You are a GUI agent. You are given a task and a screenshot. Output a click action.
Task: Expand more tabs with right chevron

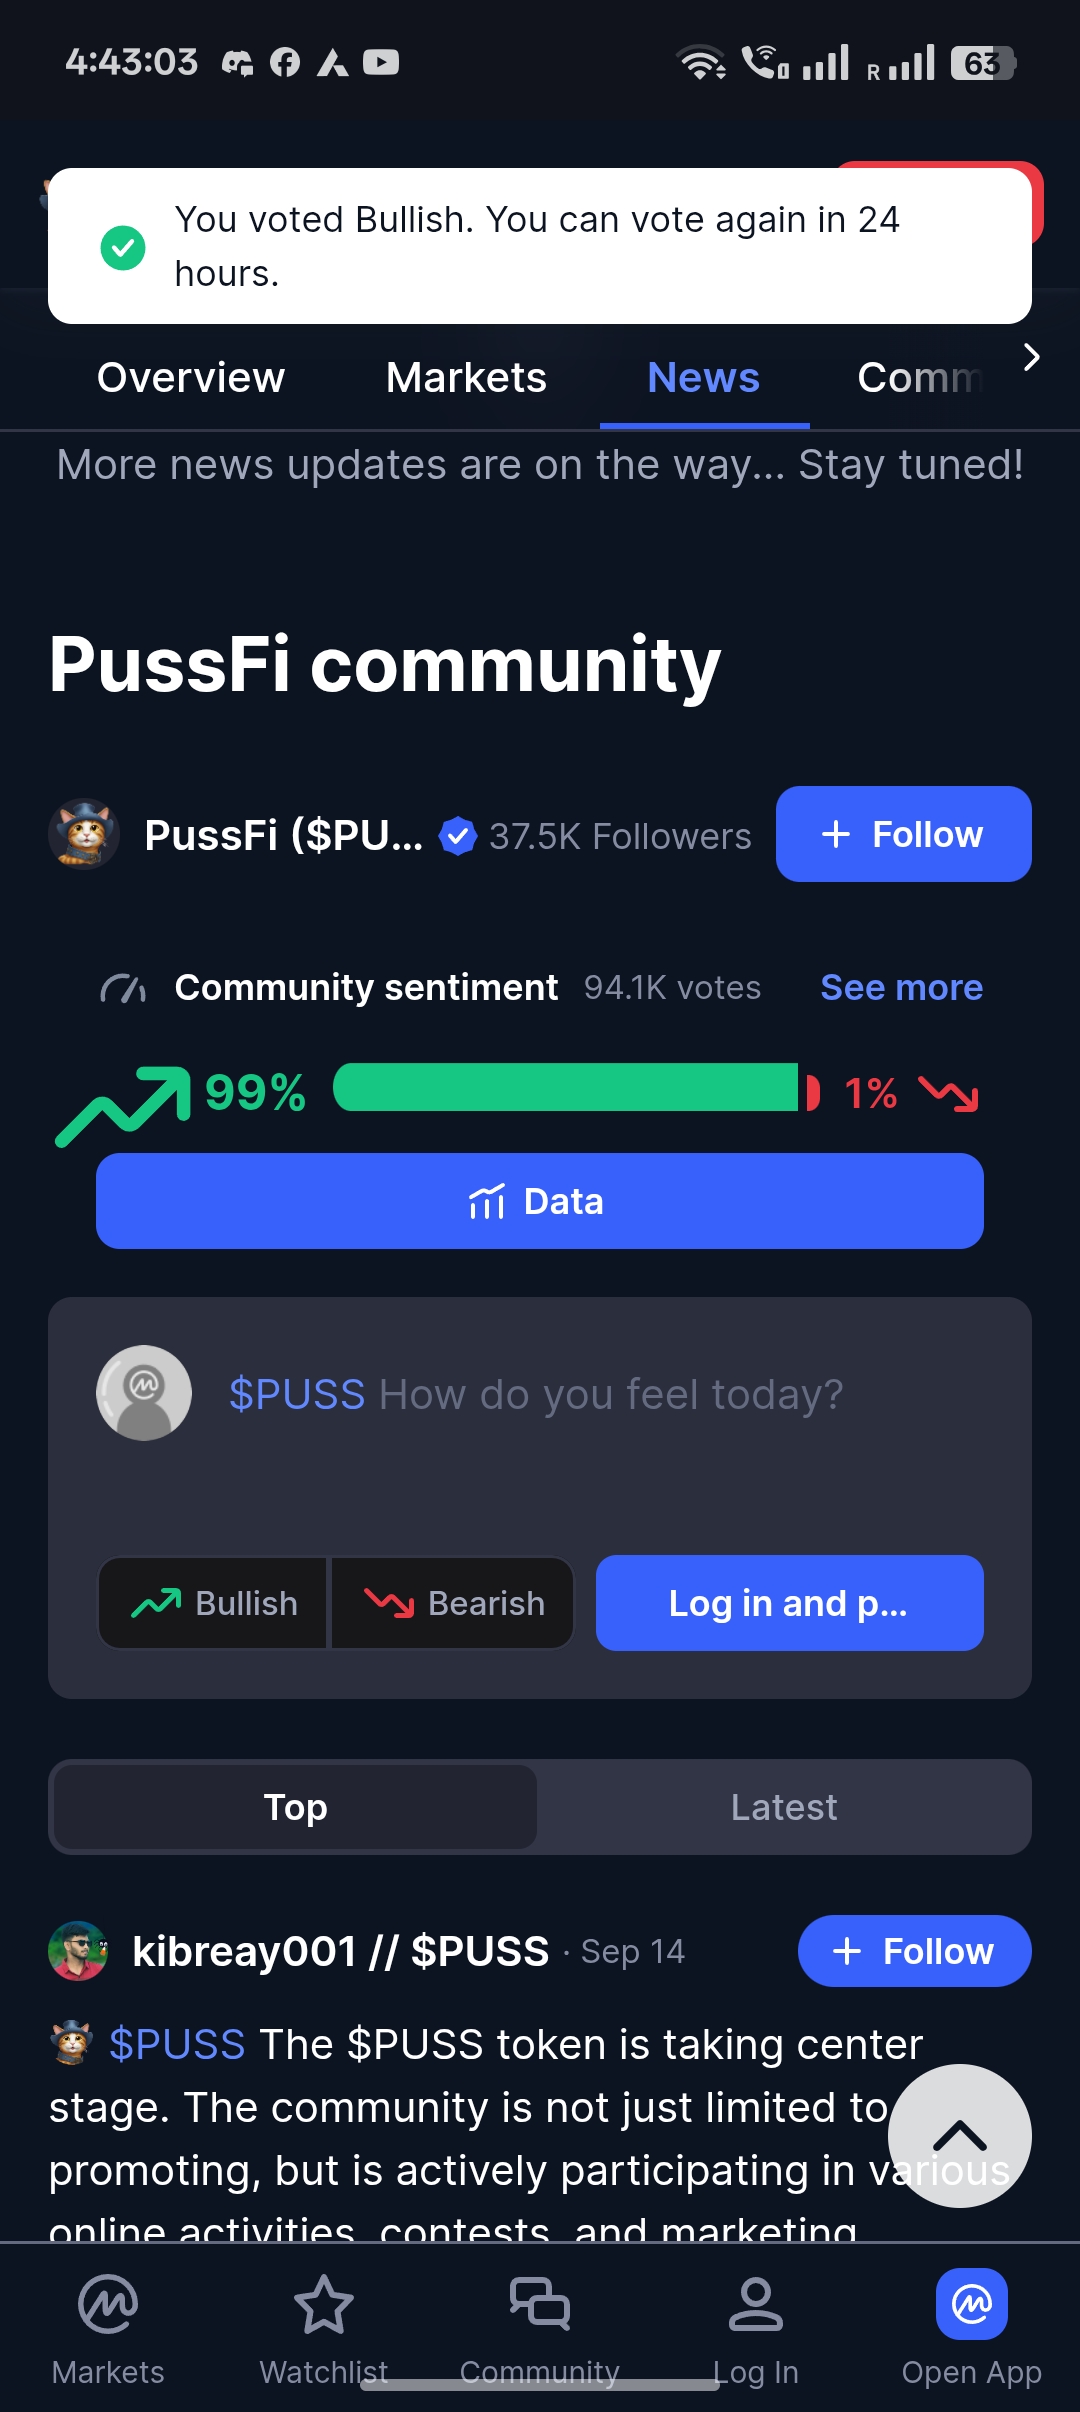point(1032,357)
